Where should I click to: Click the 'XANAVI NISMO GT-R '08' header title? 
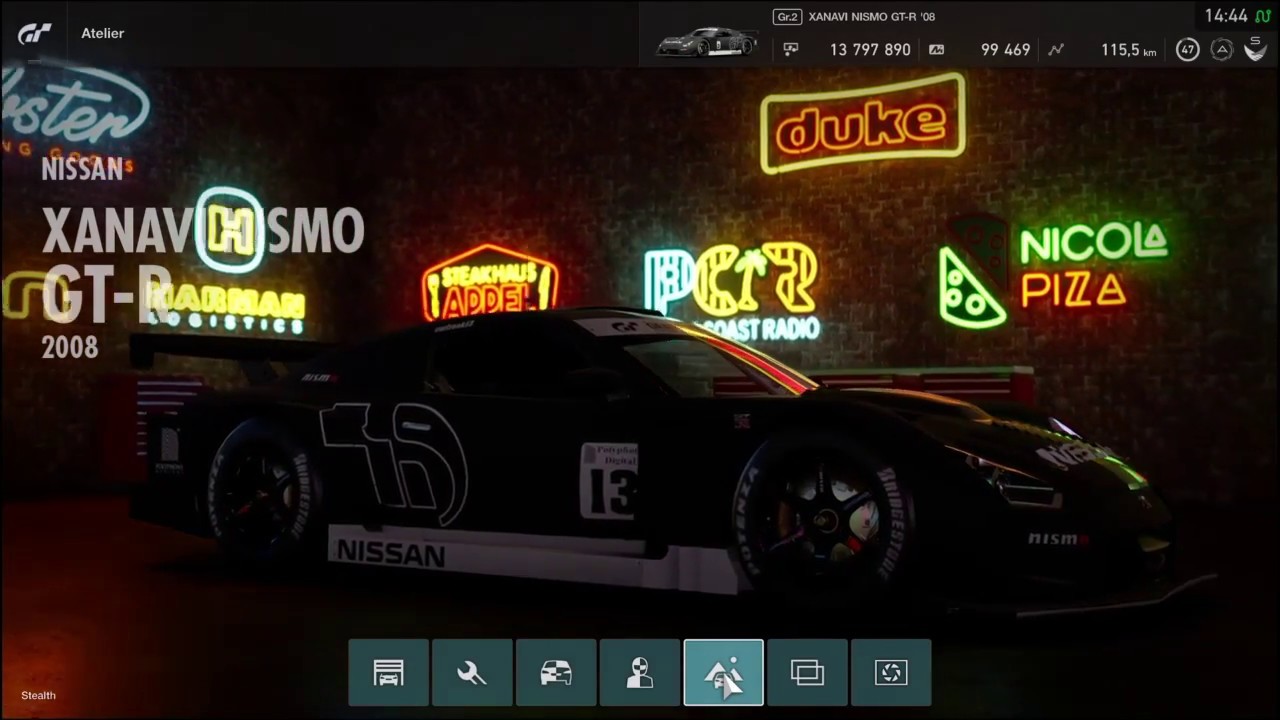pos(872,17)
